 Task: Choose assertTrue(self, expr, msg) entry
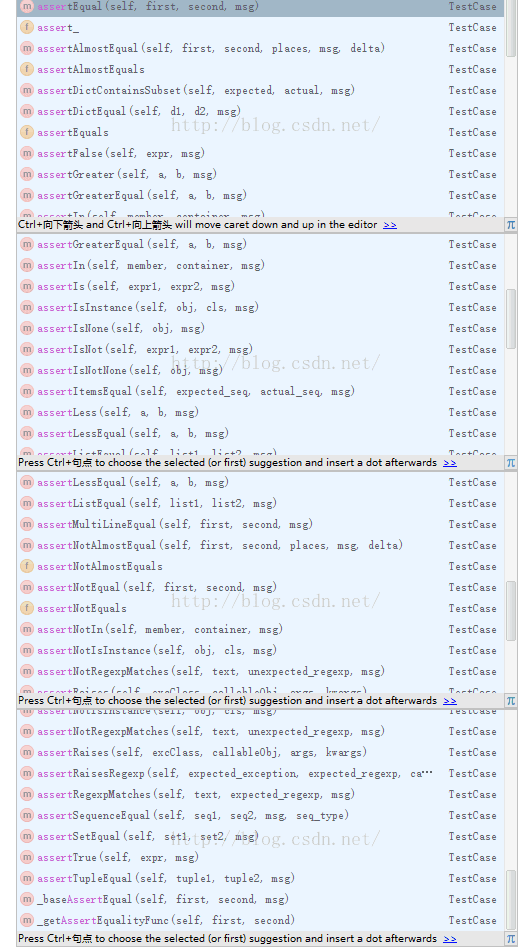coord(261,857)
